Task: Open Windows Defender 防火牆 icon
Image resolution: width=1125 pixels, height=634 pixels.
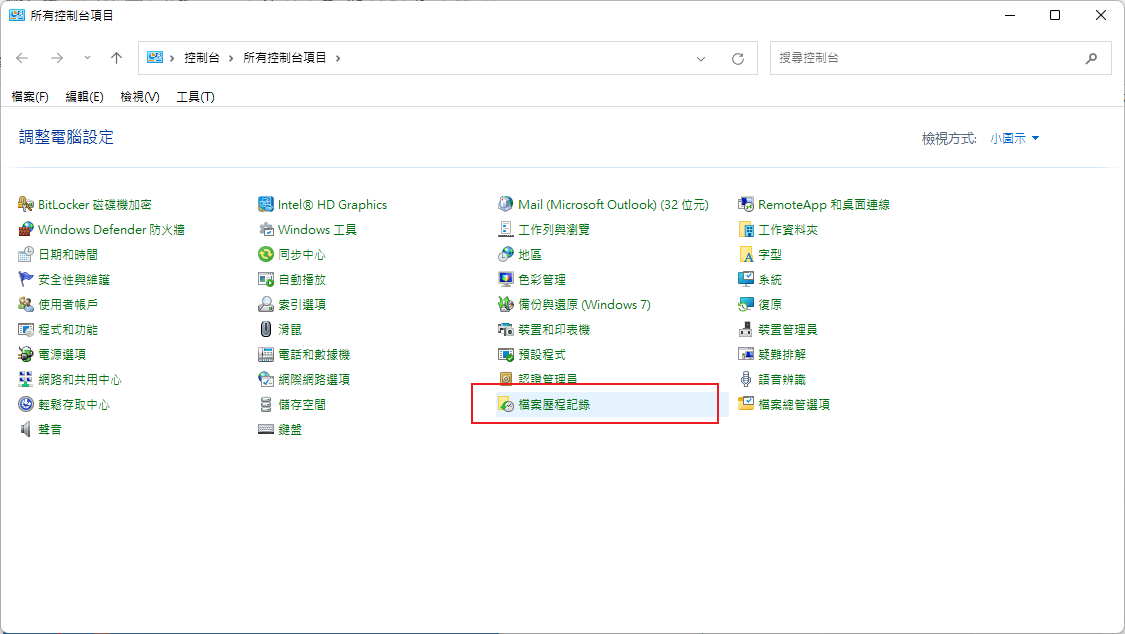Action: [26, 230]
